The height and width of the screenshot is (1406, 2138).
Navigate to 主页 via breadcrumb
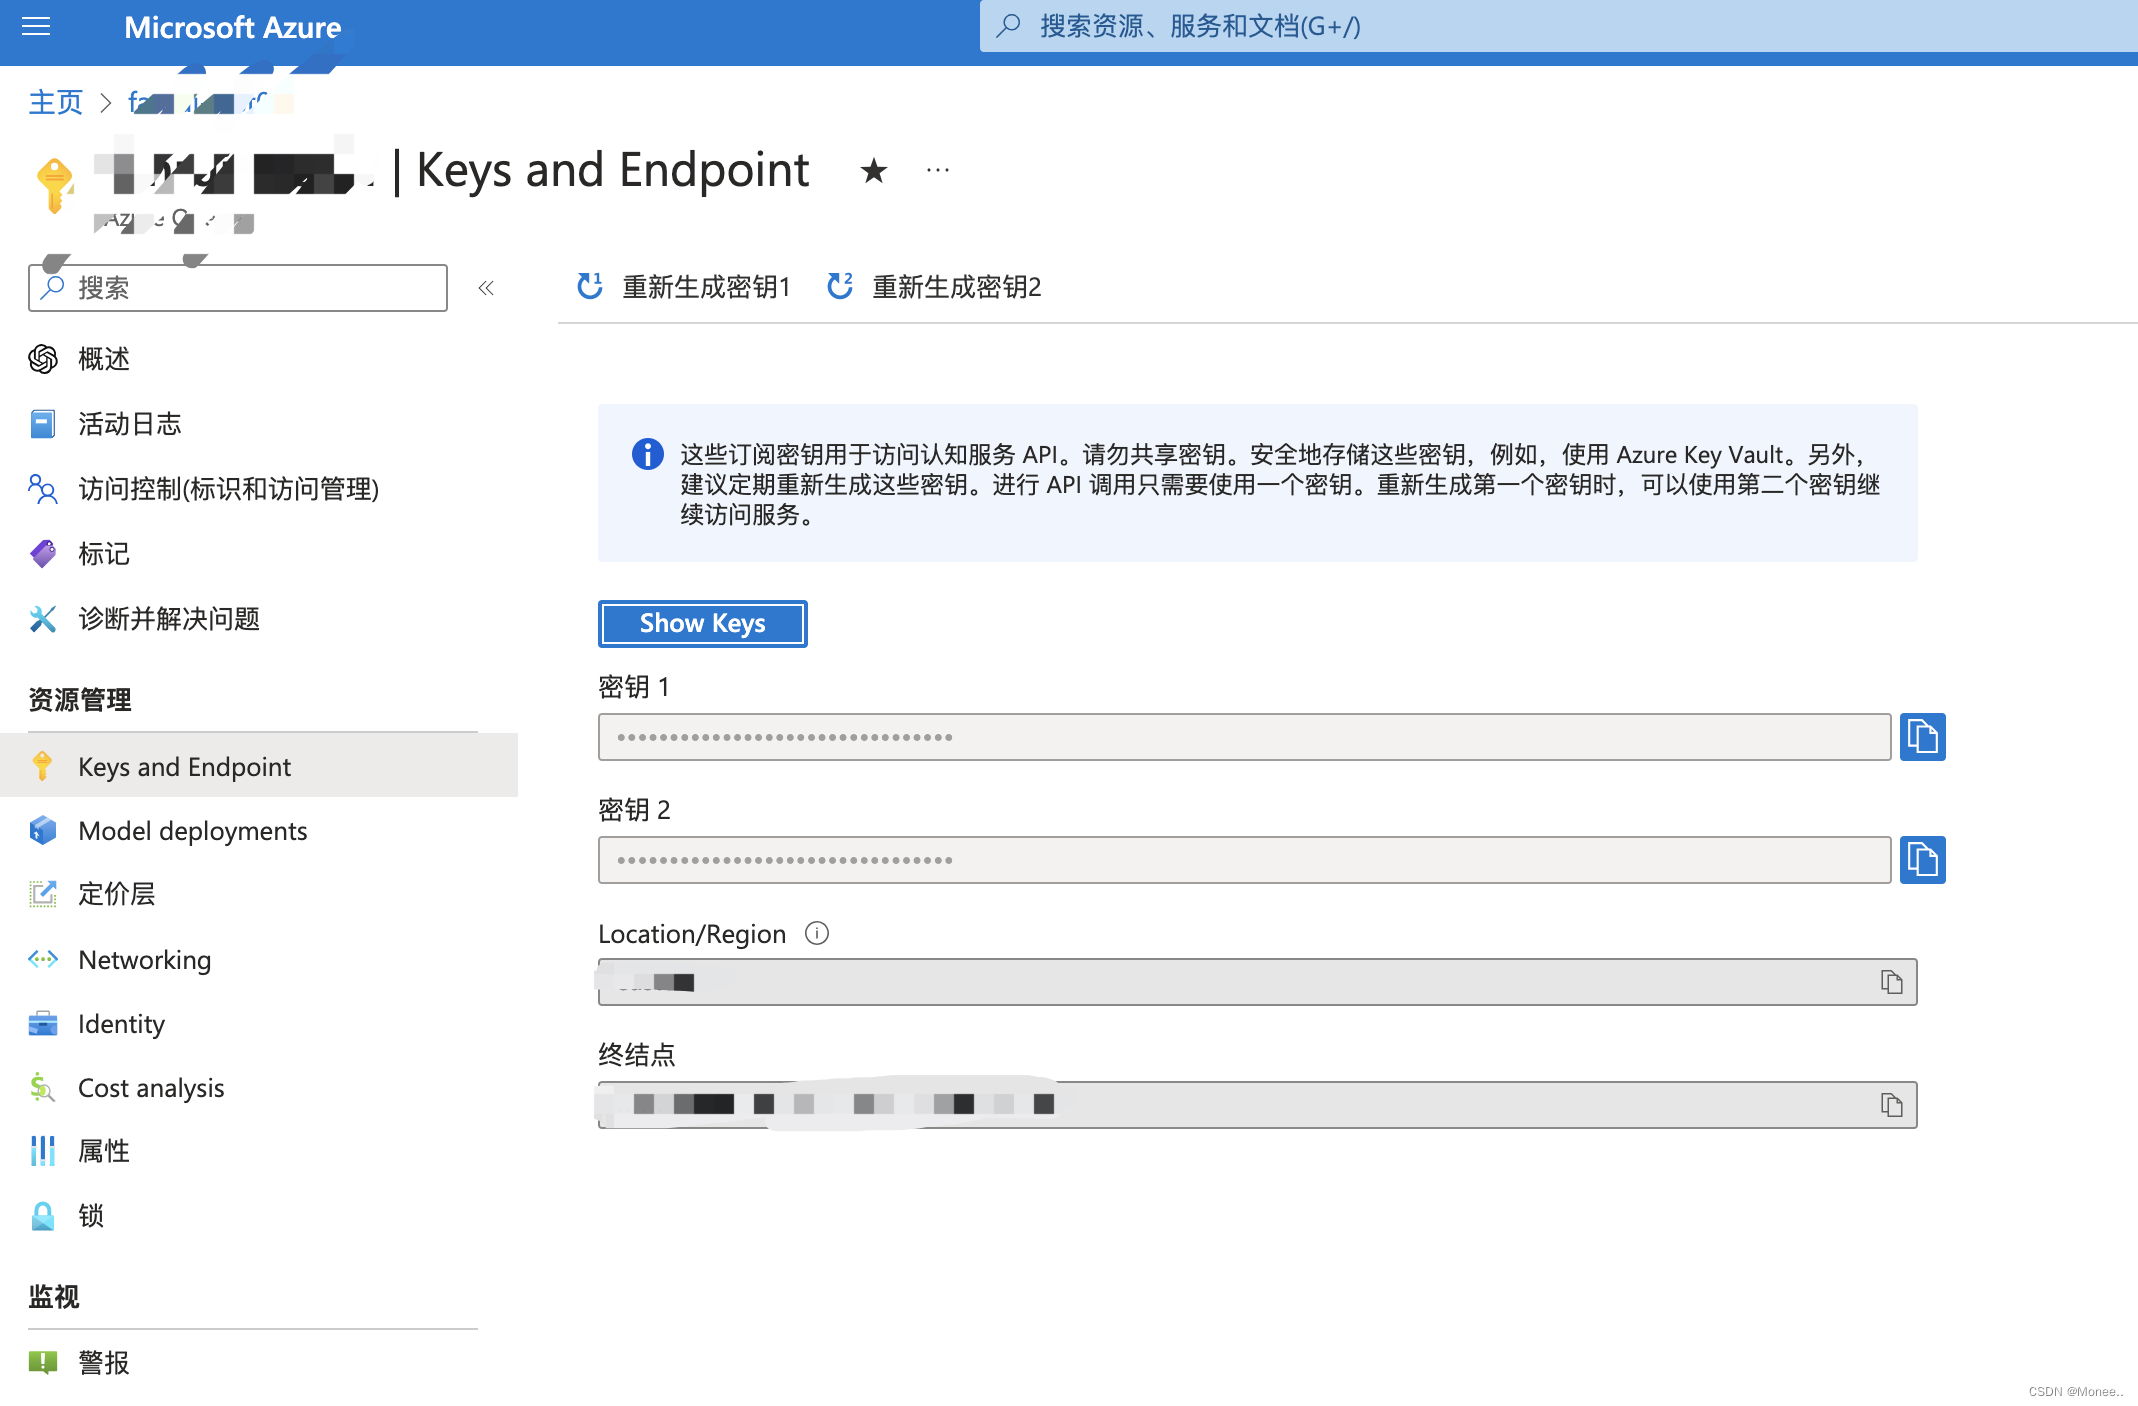pyautogui.click(x=55, y=101)
